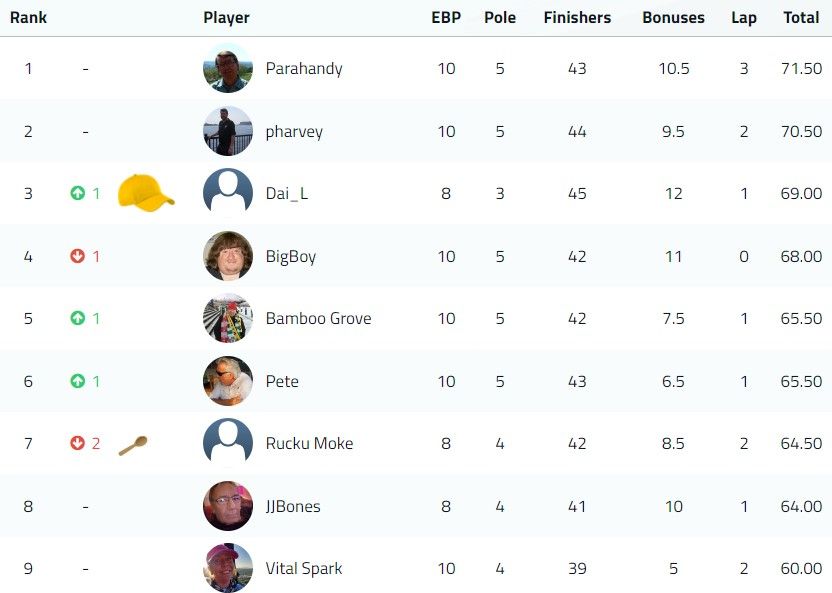Click the default avatar of Dai_L

(x=228, y=193)
